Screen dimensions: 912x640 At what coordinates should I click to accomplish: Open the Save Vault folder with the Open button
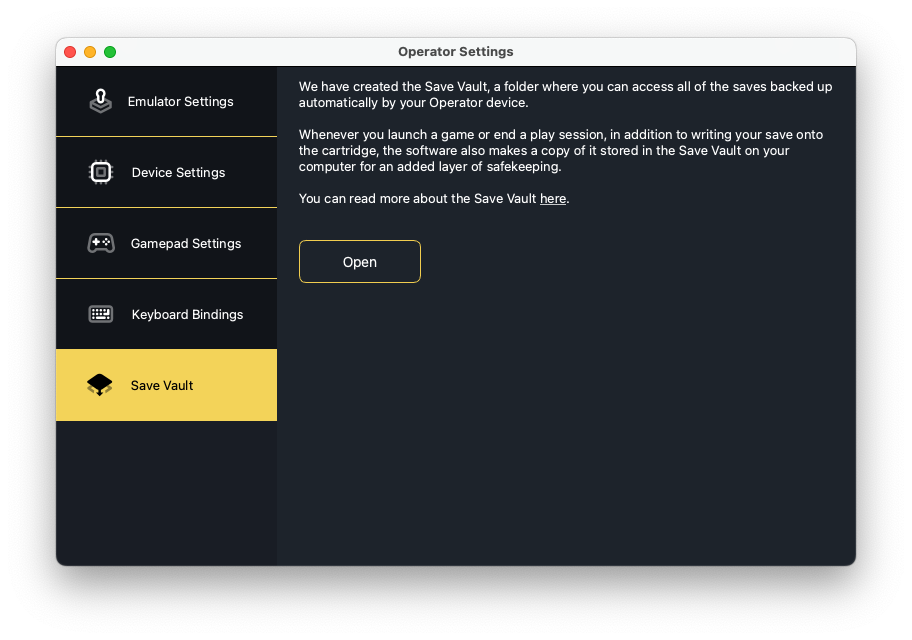359,262
